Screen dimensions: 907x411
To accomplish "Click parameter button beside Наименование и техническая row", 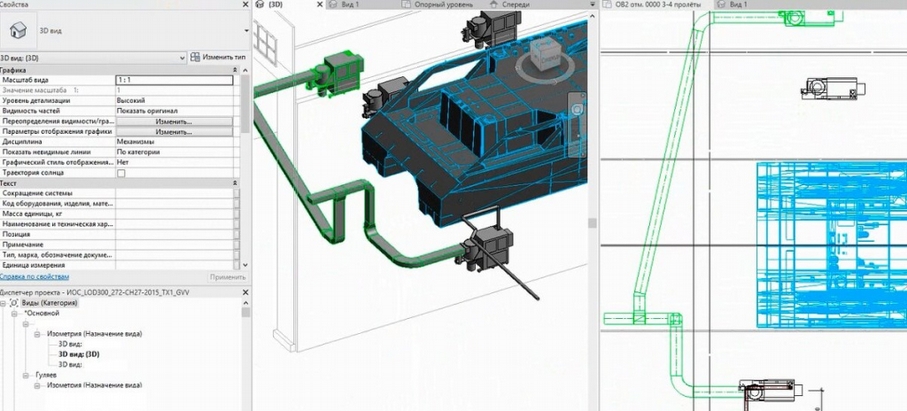I will click(x=236, y=224).
